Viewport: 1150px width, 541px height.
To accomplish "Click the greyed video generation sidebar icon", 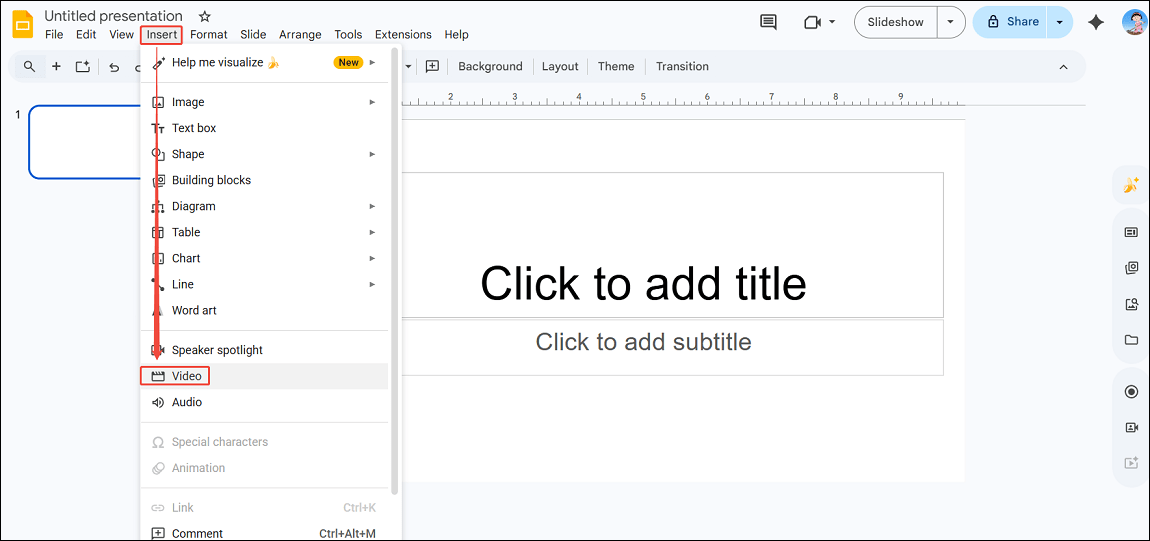I will click(1131, 463).
